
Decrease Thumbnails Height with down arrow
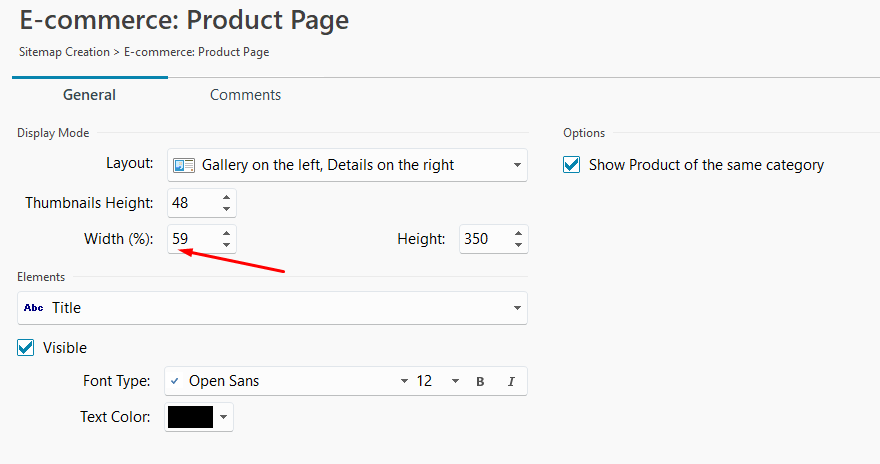(x=227, y=209)
